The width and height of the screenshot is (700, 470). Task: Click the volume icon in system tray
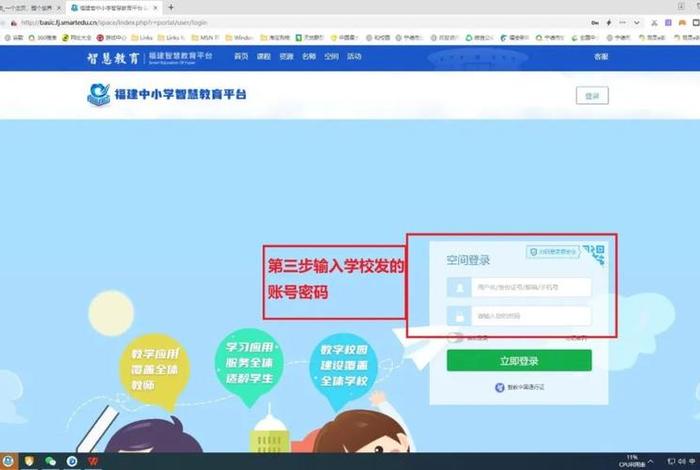[x=682, y=461]
